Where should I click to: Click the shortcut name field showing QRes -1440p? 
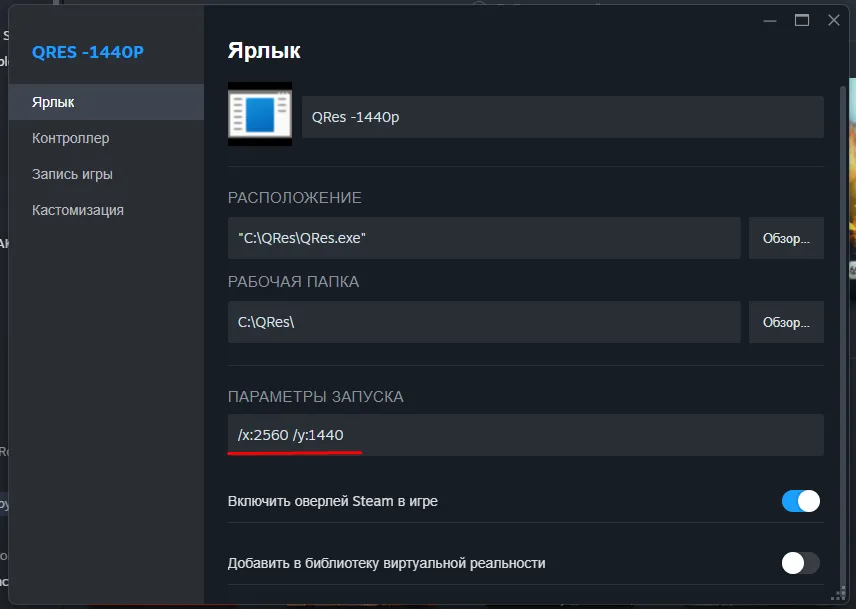click(562, 117)
